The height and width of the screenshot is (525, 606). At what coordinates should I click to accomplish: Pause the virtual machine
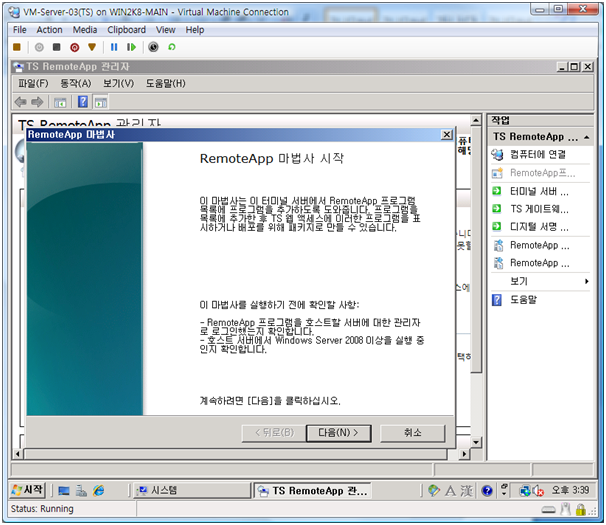114,47
